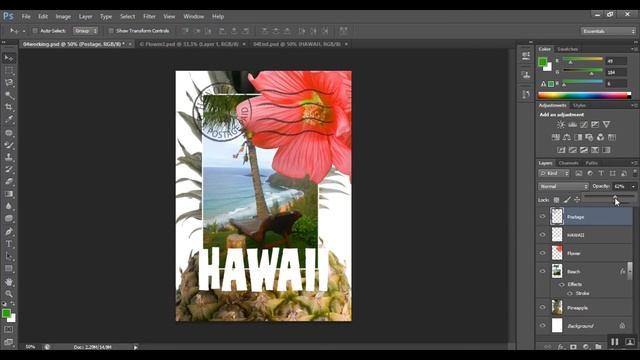Screen dimensions: 640x360
Task: Add a Brightness/Contrast adjustment
Action: [561, 124]
